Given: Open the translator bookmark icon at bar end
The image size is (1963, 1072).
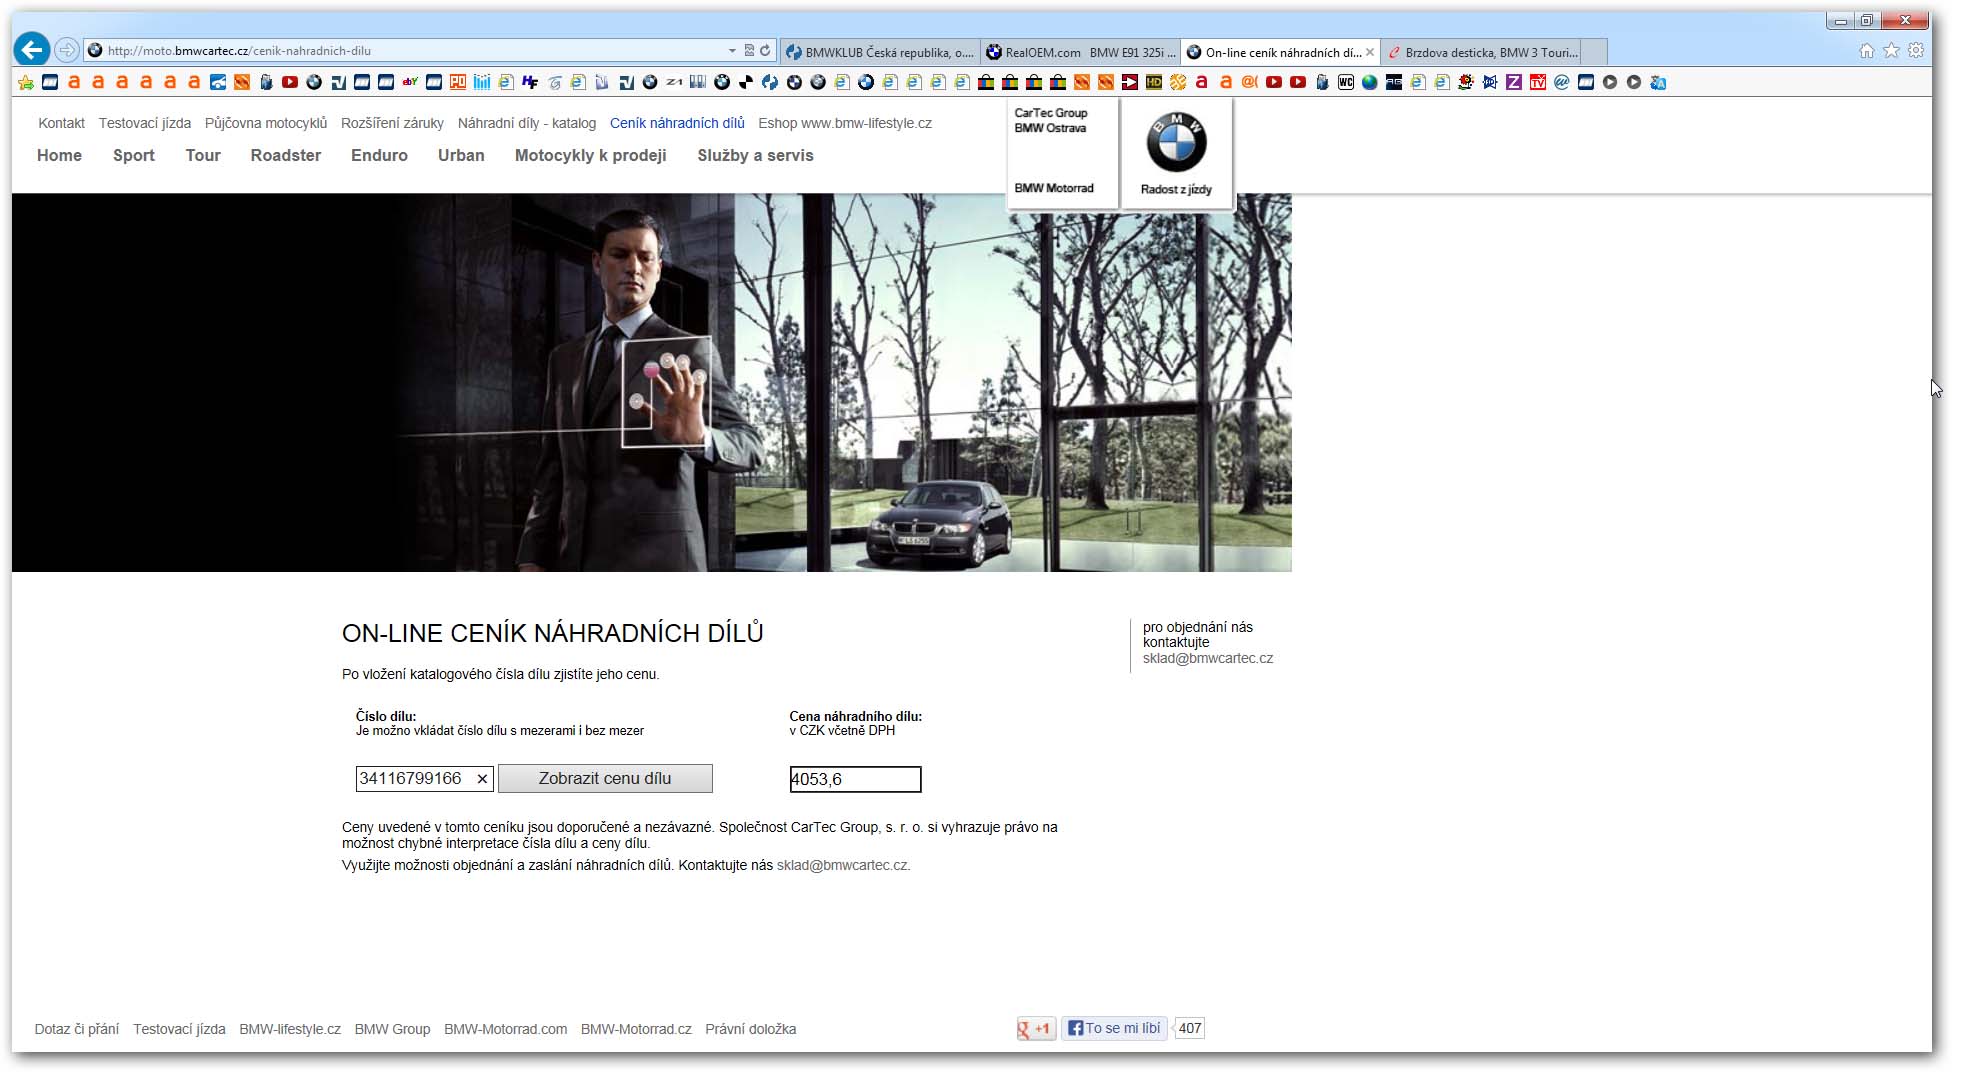Looking at the screenshot, I should tap(1658, 82).
